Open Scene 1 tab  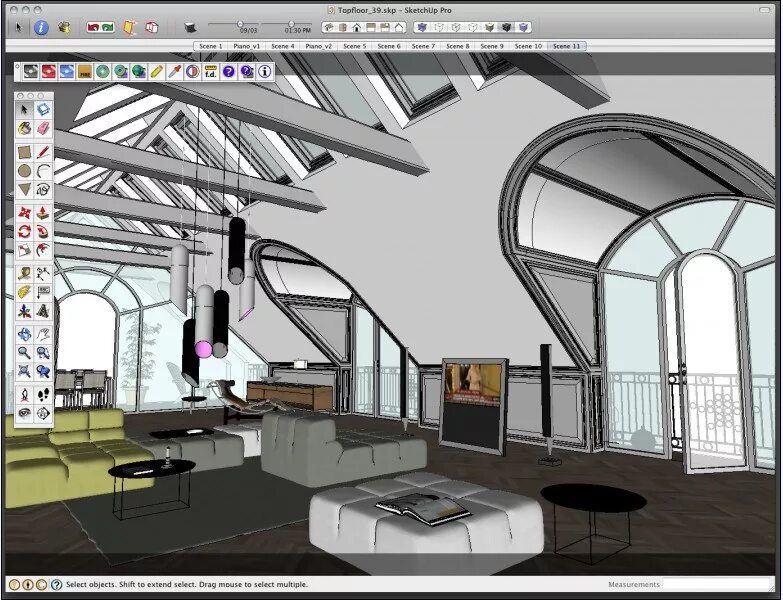tap(211, 46)
